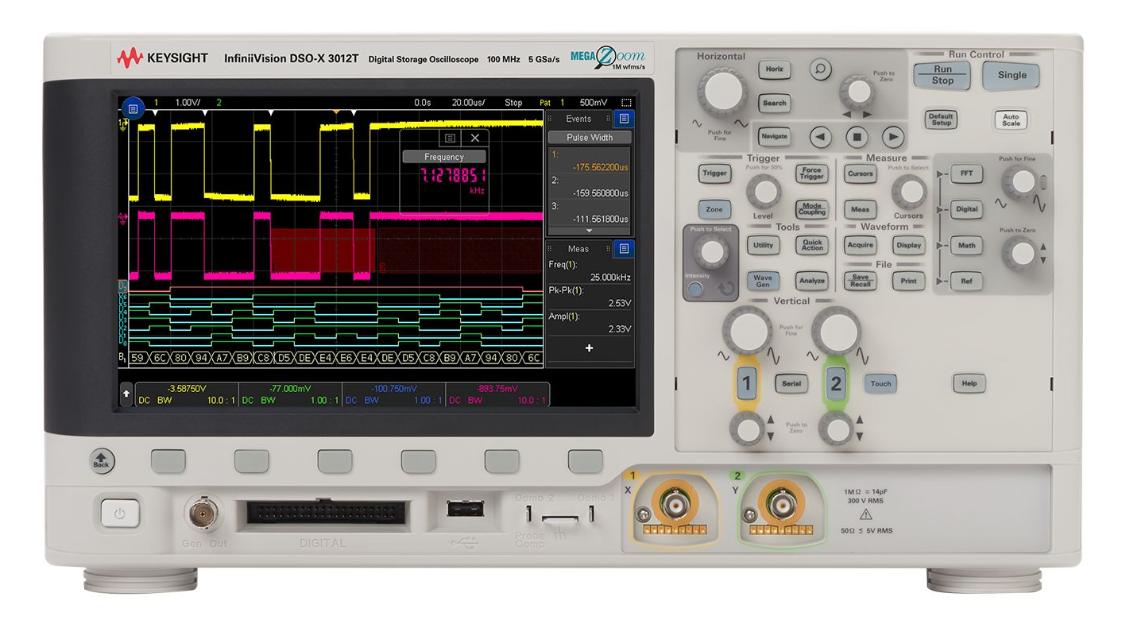Close the Frequency counter popup
Image resolution: width=1143 pixels, height=644 pixels.
(475, 138)
